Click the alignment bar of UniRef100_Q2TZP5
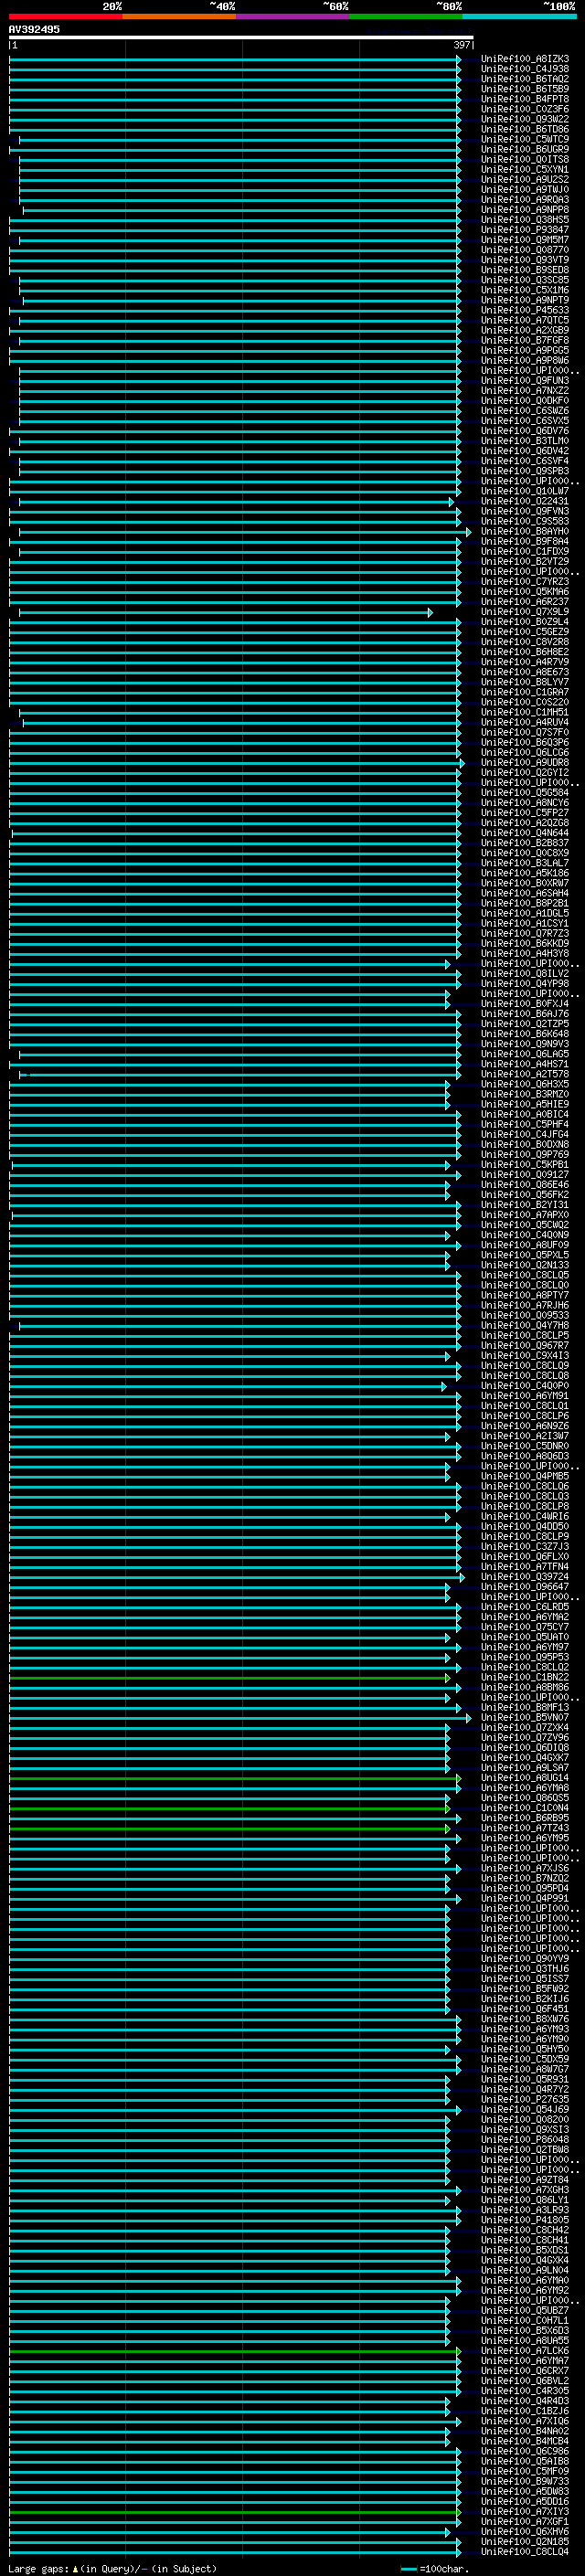The image size is (585, 2576). point(235,1024)
